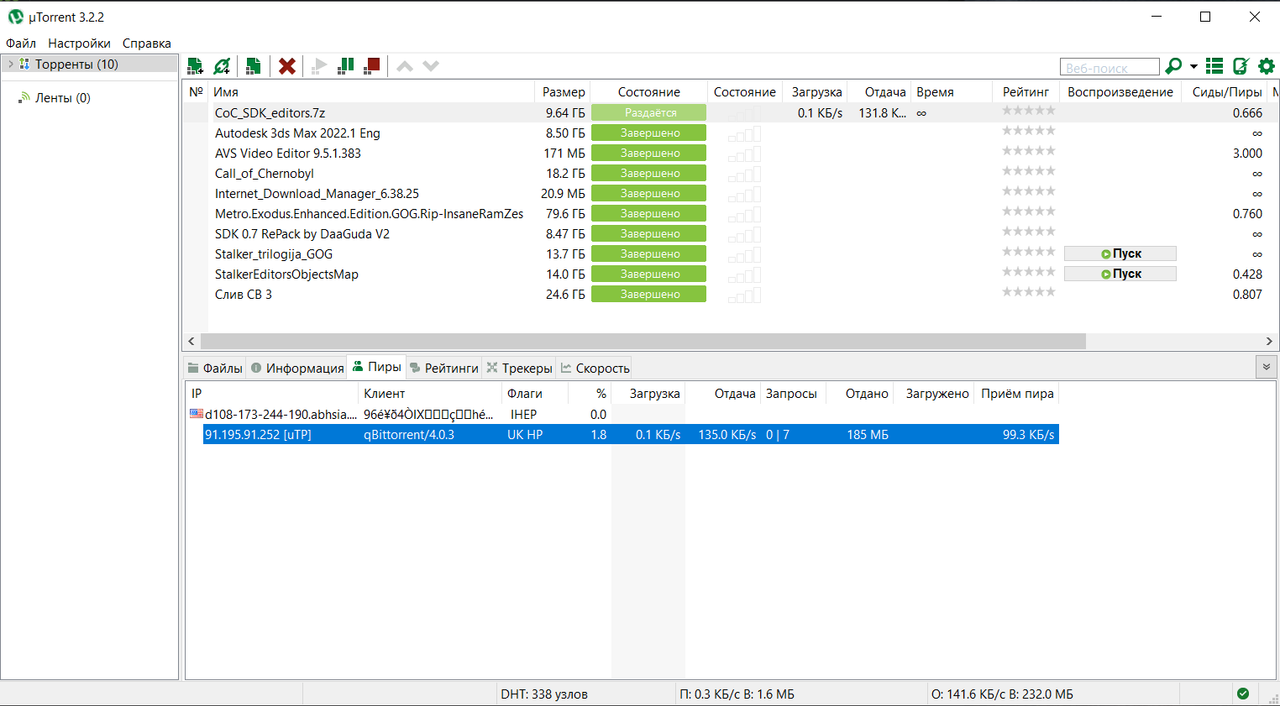Move torrent up in queue arrow
The width and height of the screenshot is (1280, 706).
point(405,66)
